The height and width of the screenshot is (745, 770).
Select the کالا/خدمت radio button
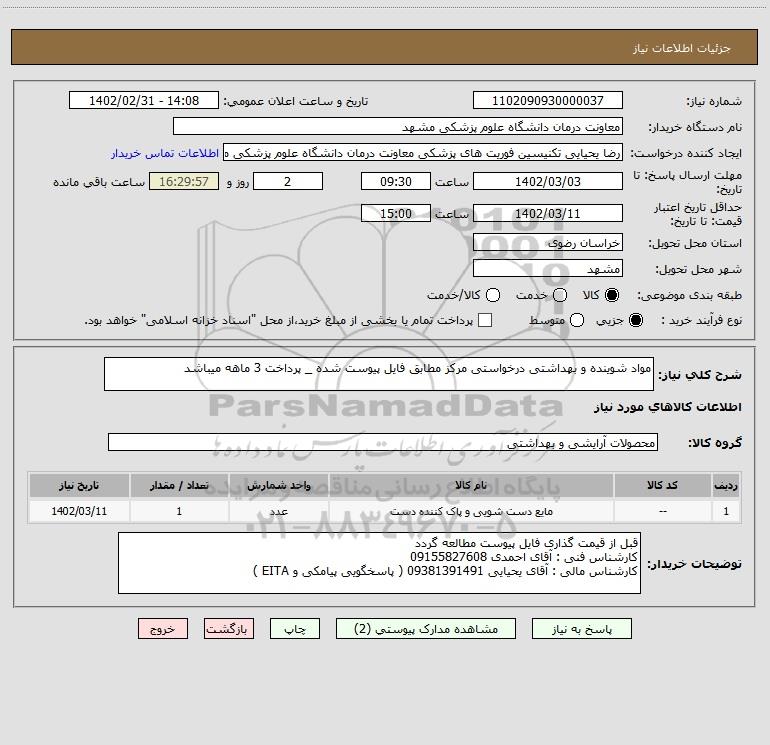click(493, 295)
